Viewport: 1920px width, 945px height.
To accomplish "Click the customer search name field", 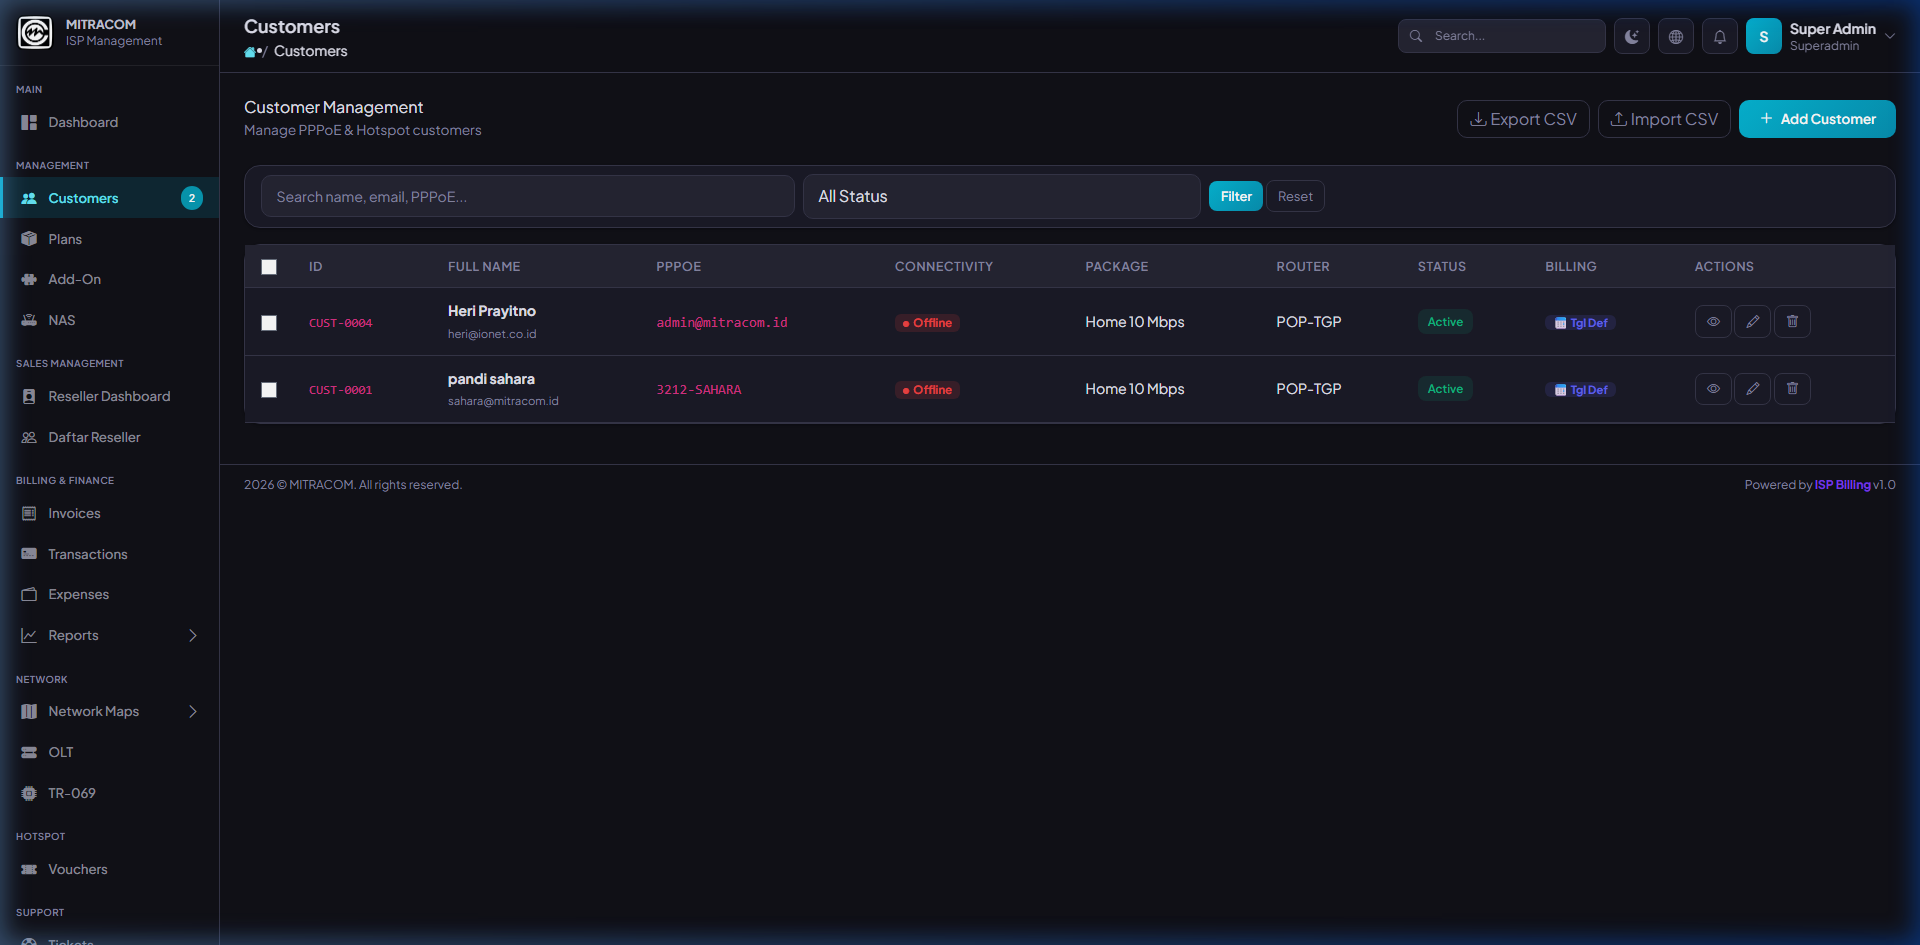I will click(527, 197).
